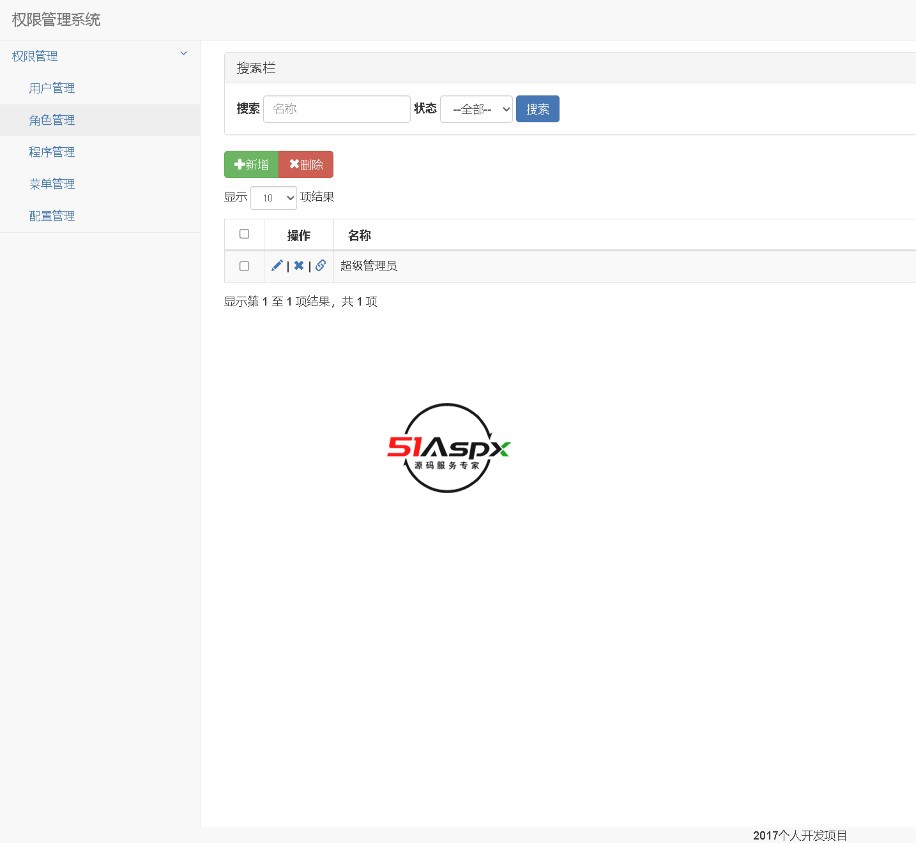
Task: Click the 操作 column header
Action: pos(299,235)
